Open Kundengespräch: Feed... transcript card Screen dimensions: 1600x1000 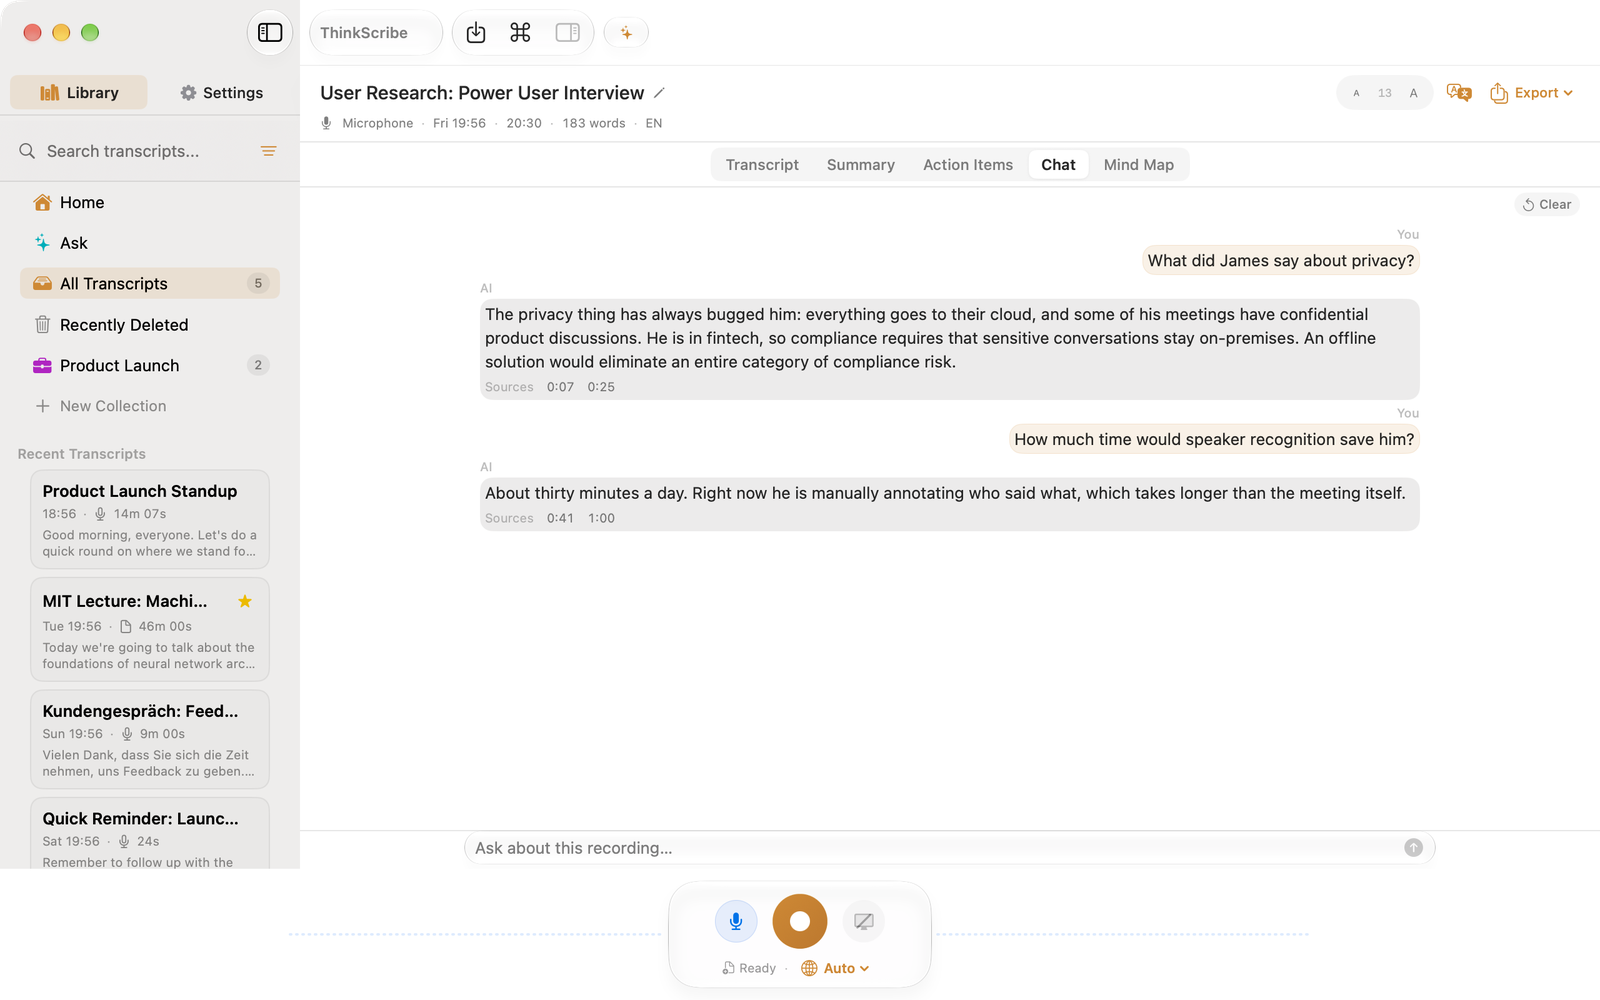(150, 739)
